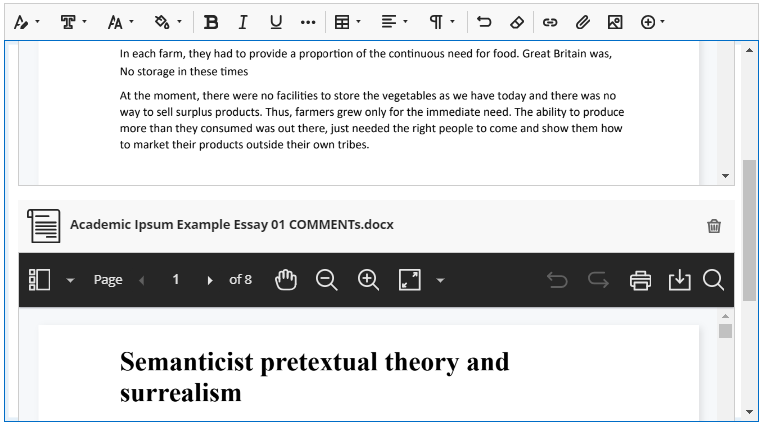763x424 pixels.
Task: Clear formatting with eraser icon
Action: (516, 21)
